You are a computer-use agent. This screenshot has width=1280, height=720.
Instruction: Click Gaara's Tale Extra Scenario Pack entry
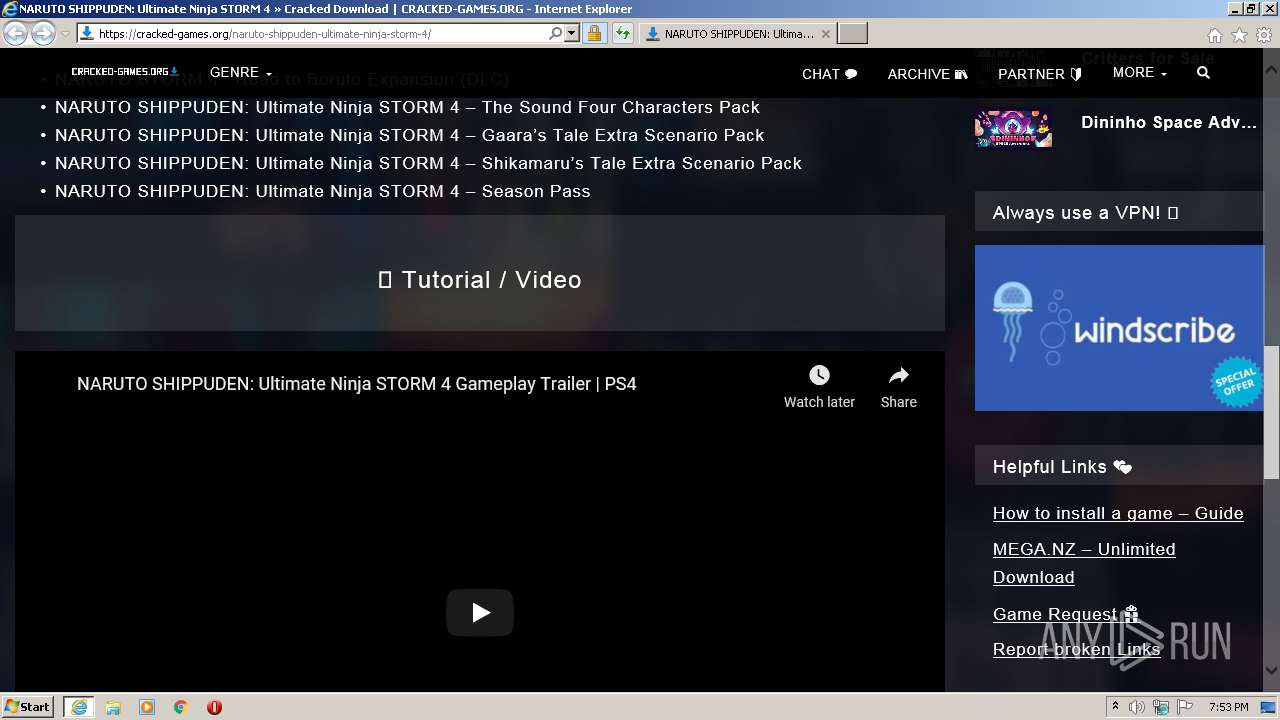click(x=409, y=135)
